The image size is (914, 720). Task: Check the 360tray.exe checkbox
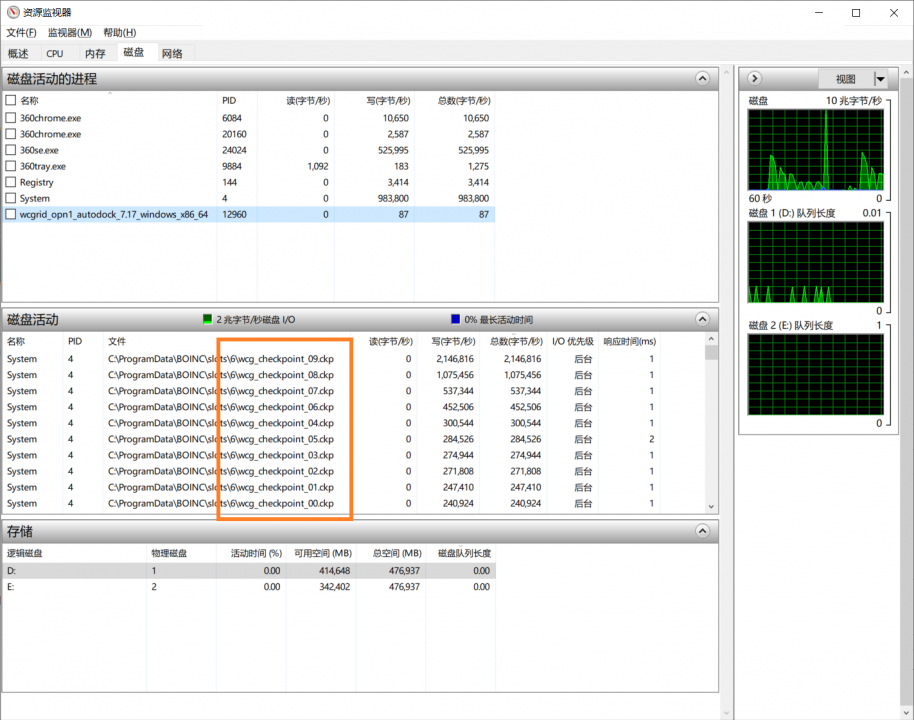click(10, 166)
